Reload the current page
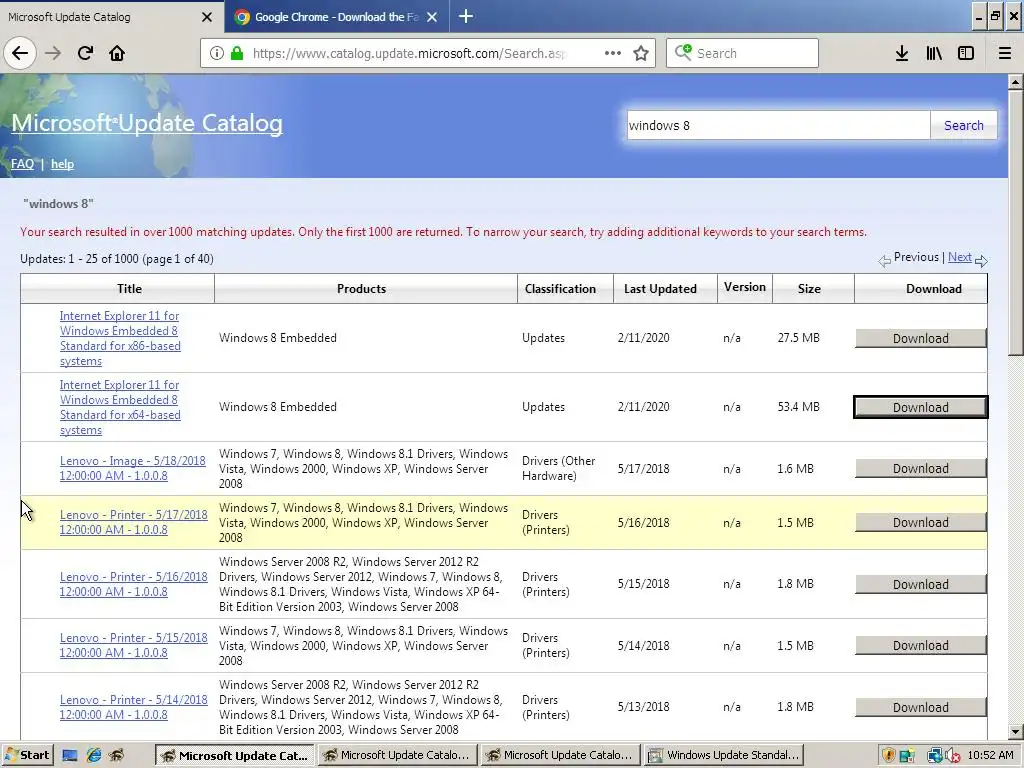1024x768 pixels. click(85, 53)
